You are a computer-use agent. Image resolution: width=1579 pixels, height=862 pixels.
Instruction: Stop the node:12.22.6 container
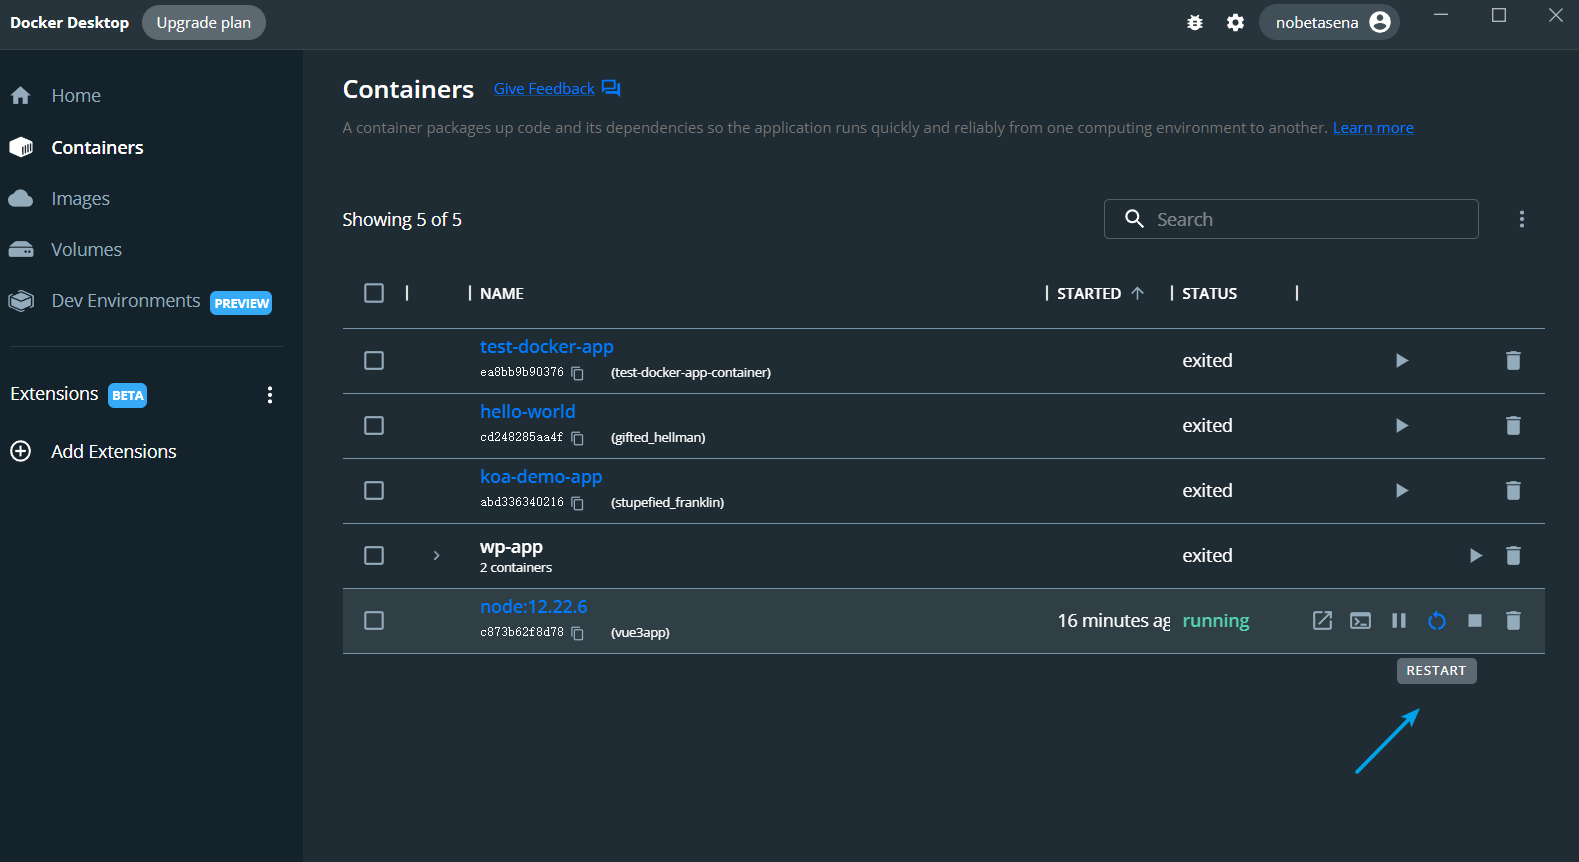1474,621
